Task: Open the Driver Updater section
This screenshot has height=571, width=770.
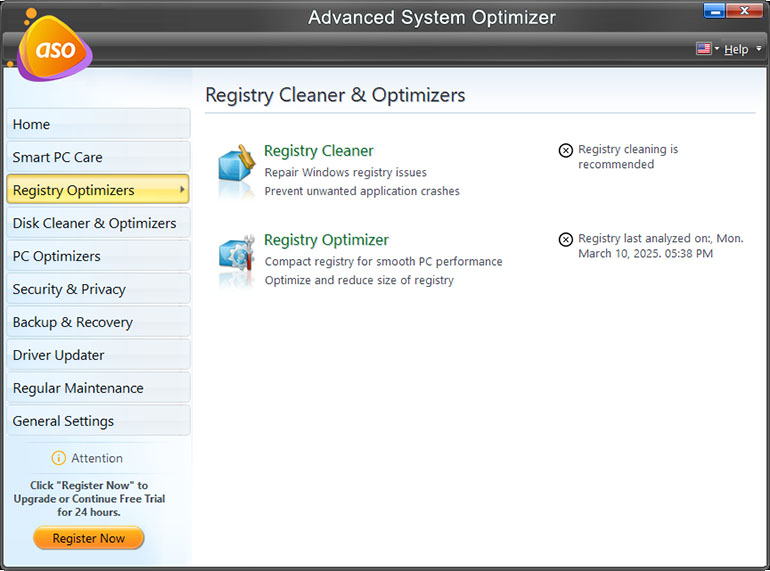Action: click(97, 355)
